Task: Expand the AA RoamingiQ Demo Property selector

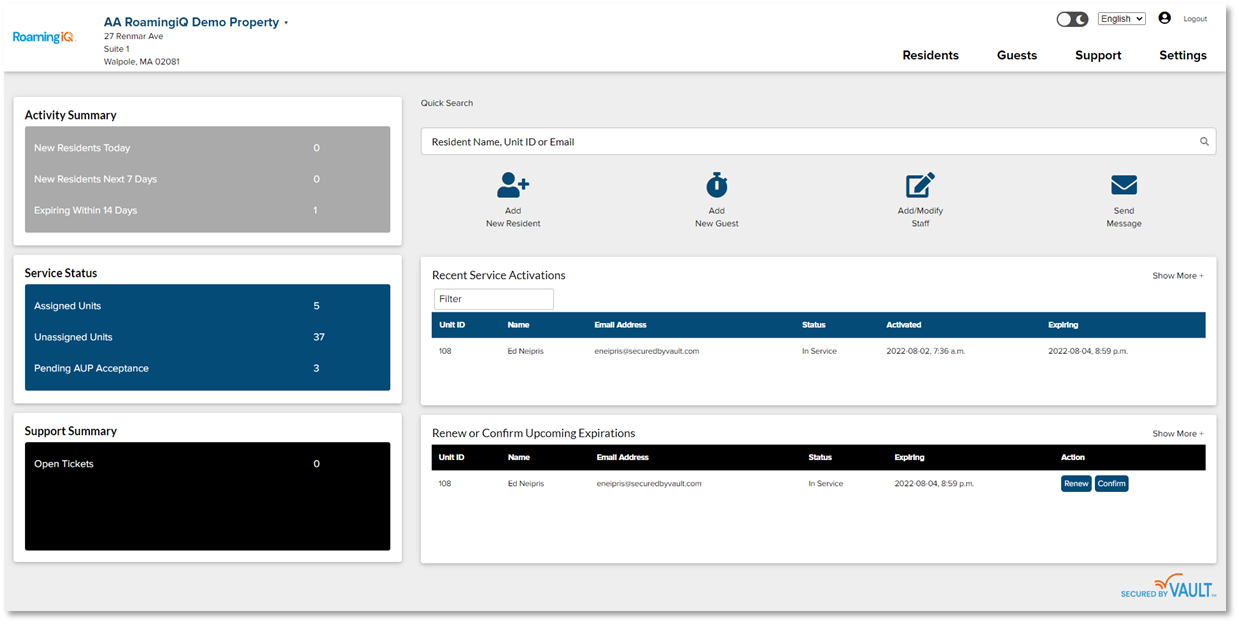Action: pos(286,23)
